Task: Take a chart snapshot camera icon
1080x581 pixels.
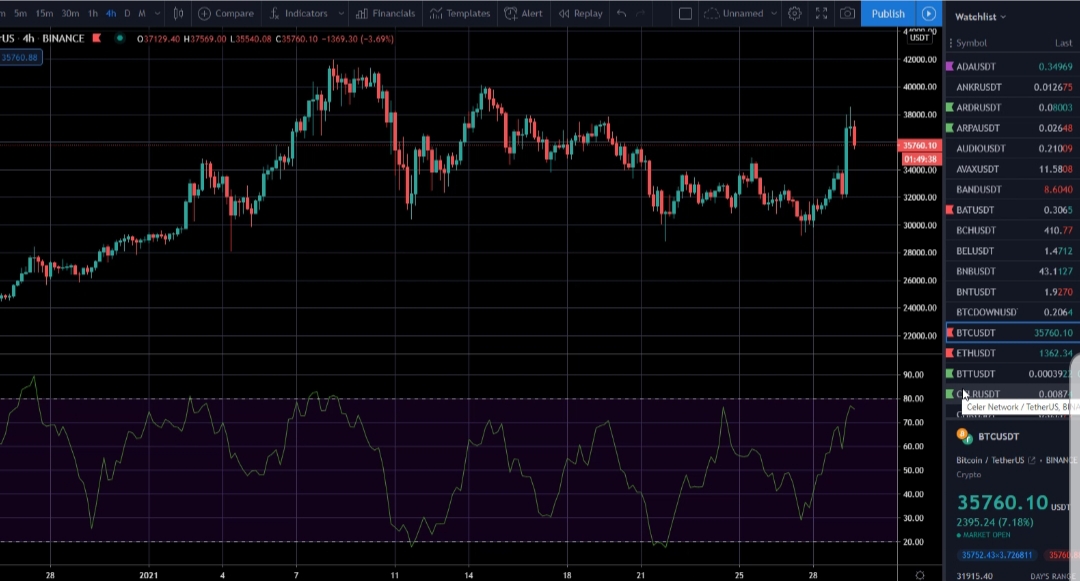Action: tap(847, 13)
